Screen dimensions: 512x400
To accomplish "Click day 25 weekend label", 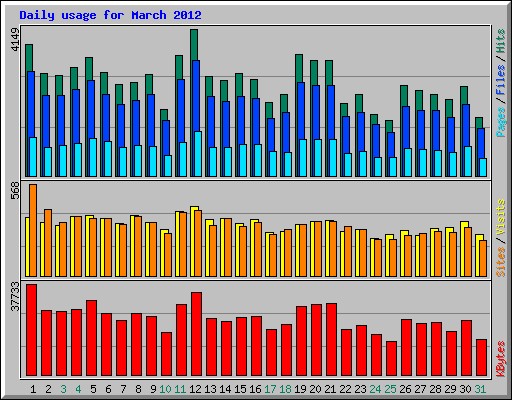I will pyautogui.click(x=390, y=389).
